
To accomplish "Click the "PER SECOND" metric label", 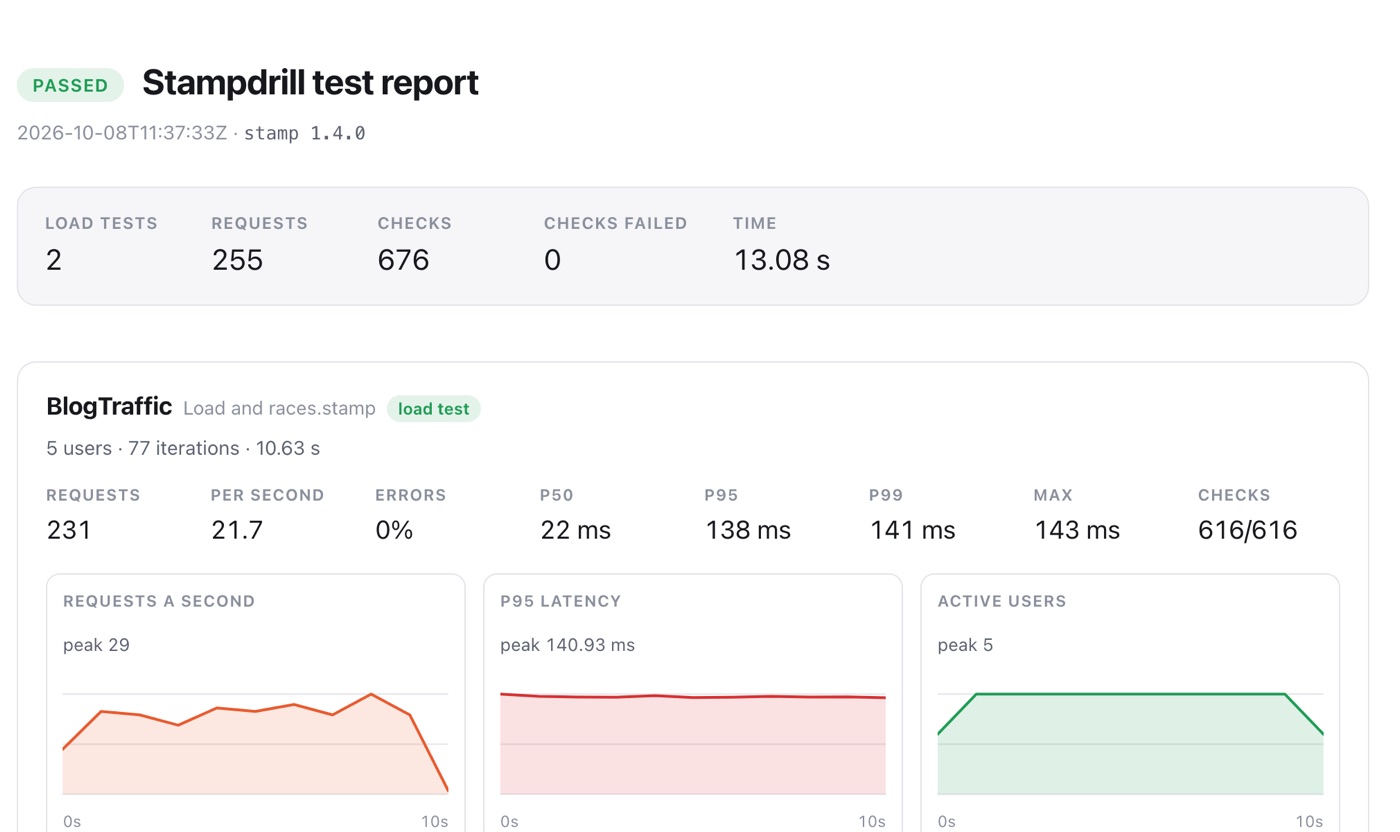I will click(267, 495).
